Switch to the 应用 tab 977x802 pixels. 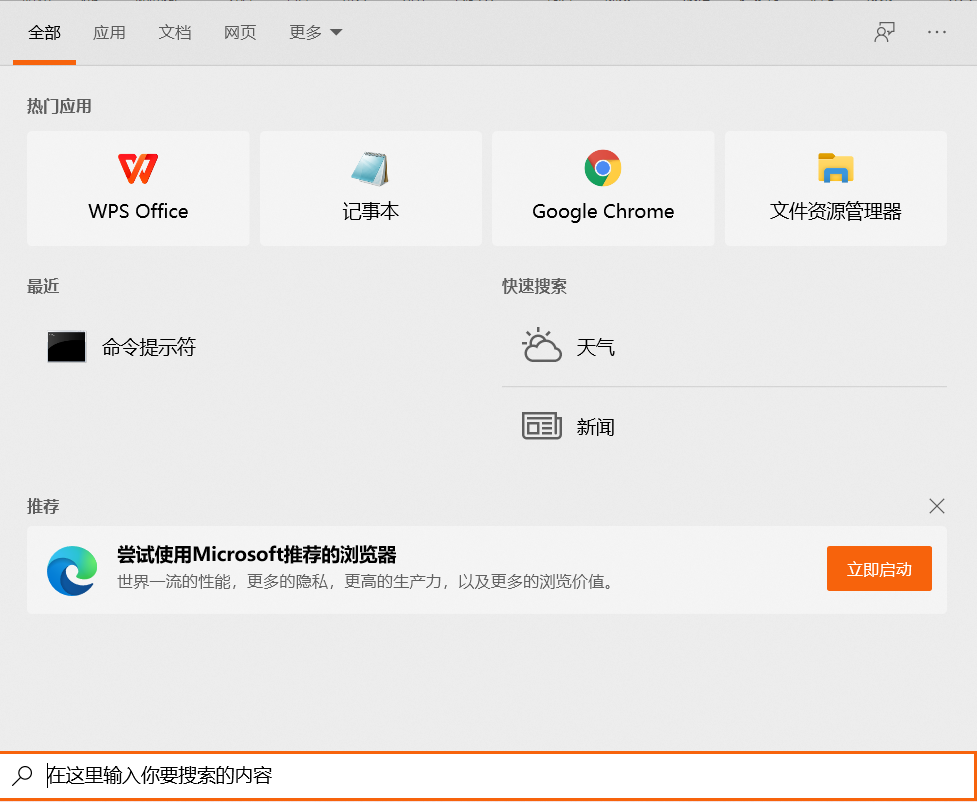tap(109, 32)
